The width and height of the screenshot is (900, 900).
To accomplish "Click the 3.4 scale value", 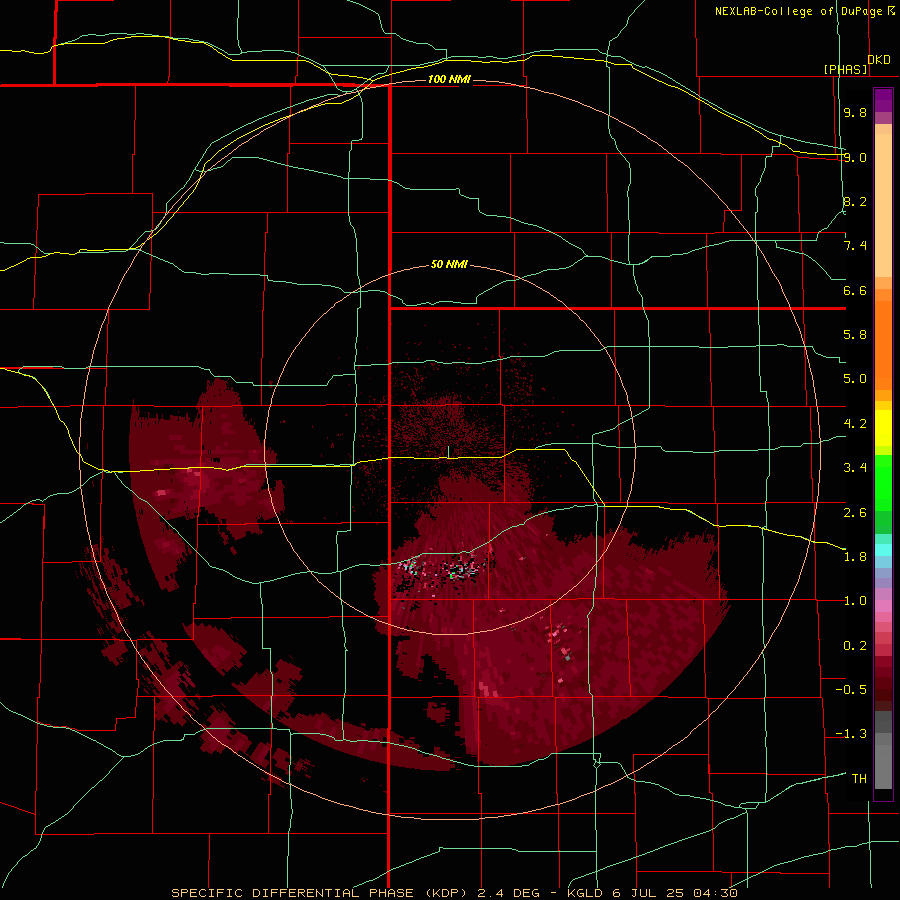I will [855, 468].
